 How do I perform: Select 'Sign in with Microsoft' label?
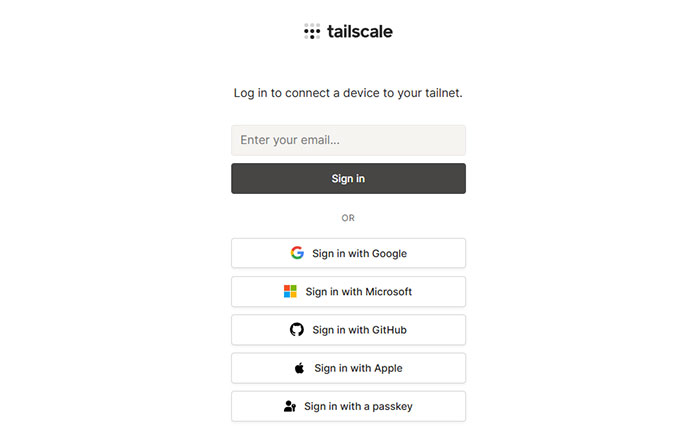(x=359, y=292)
